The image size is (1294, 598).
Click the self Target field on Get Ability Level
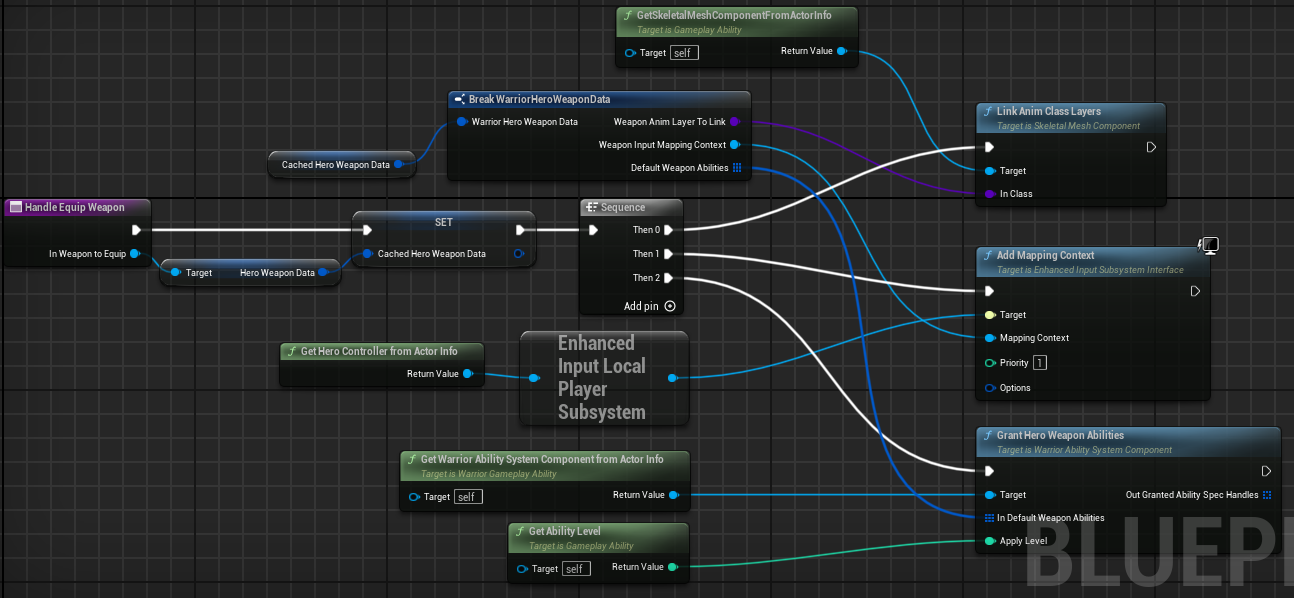pyautogui.click(x=576, y=569)
